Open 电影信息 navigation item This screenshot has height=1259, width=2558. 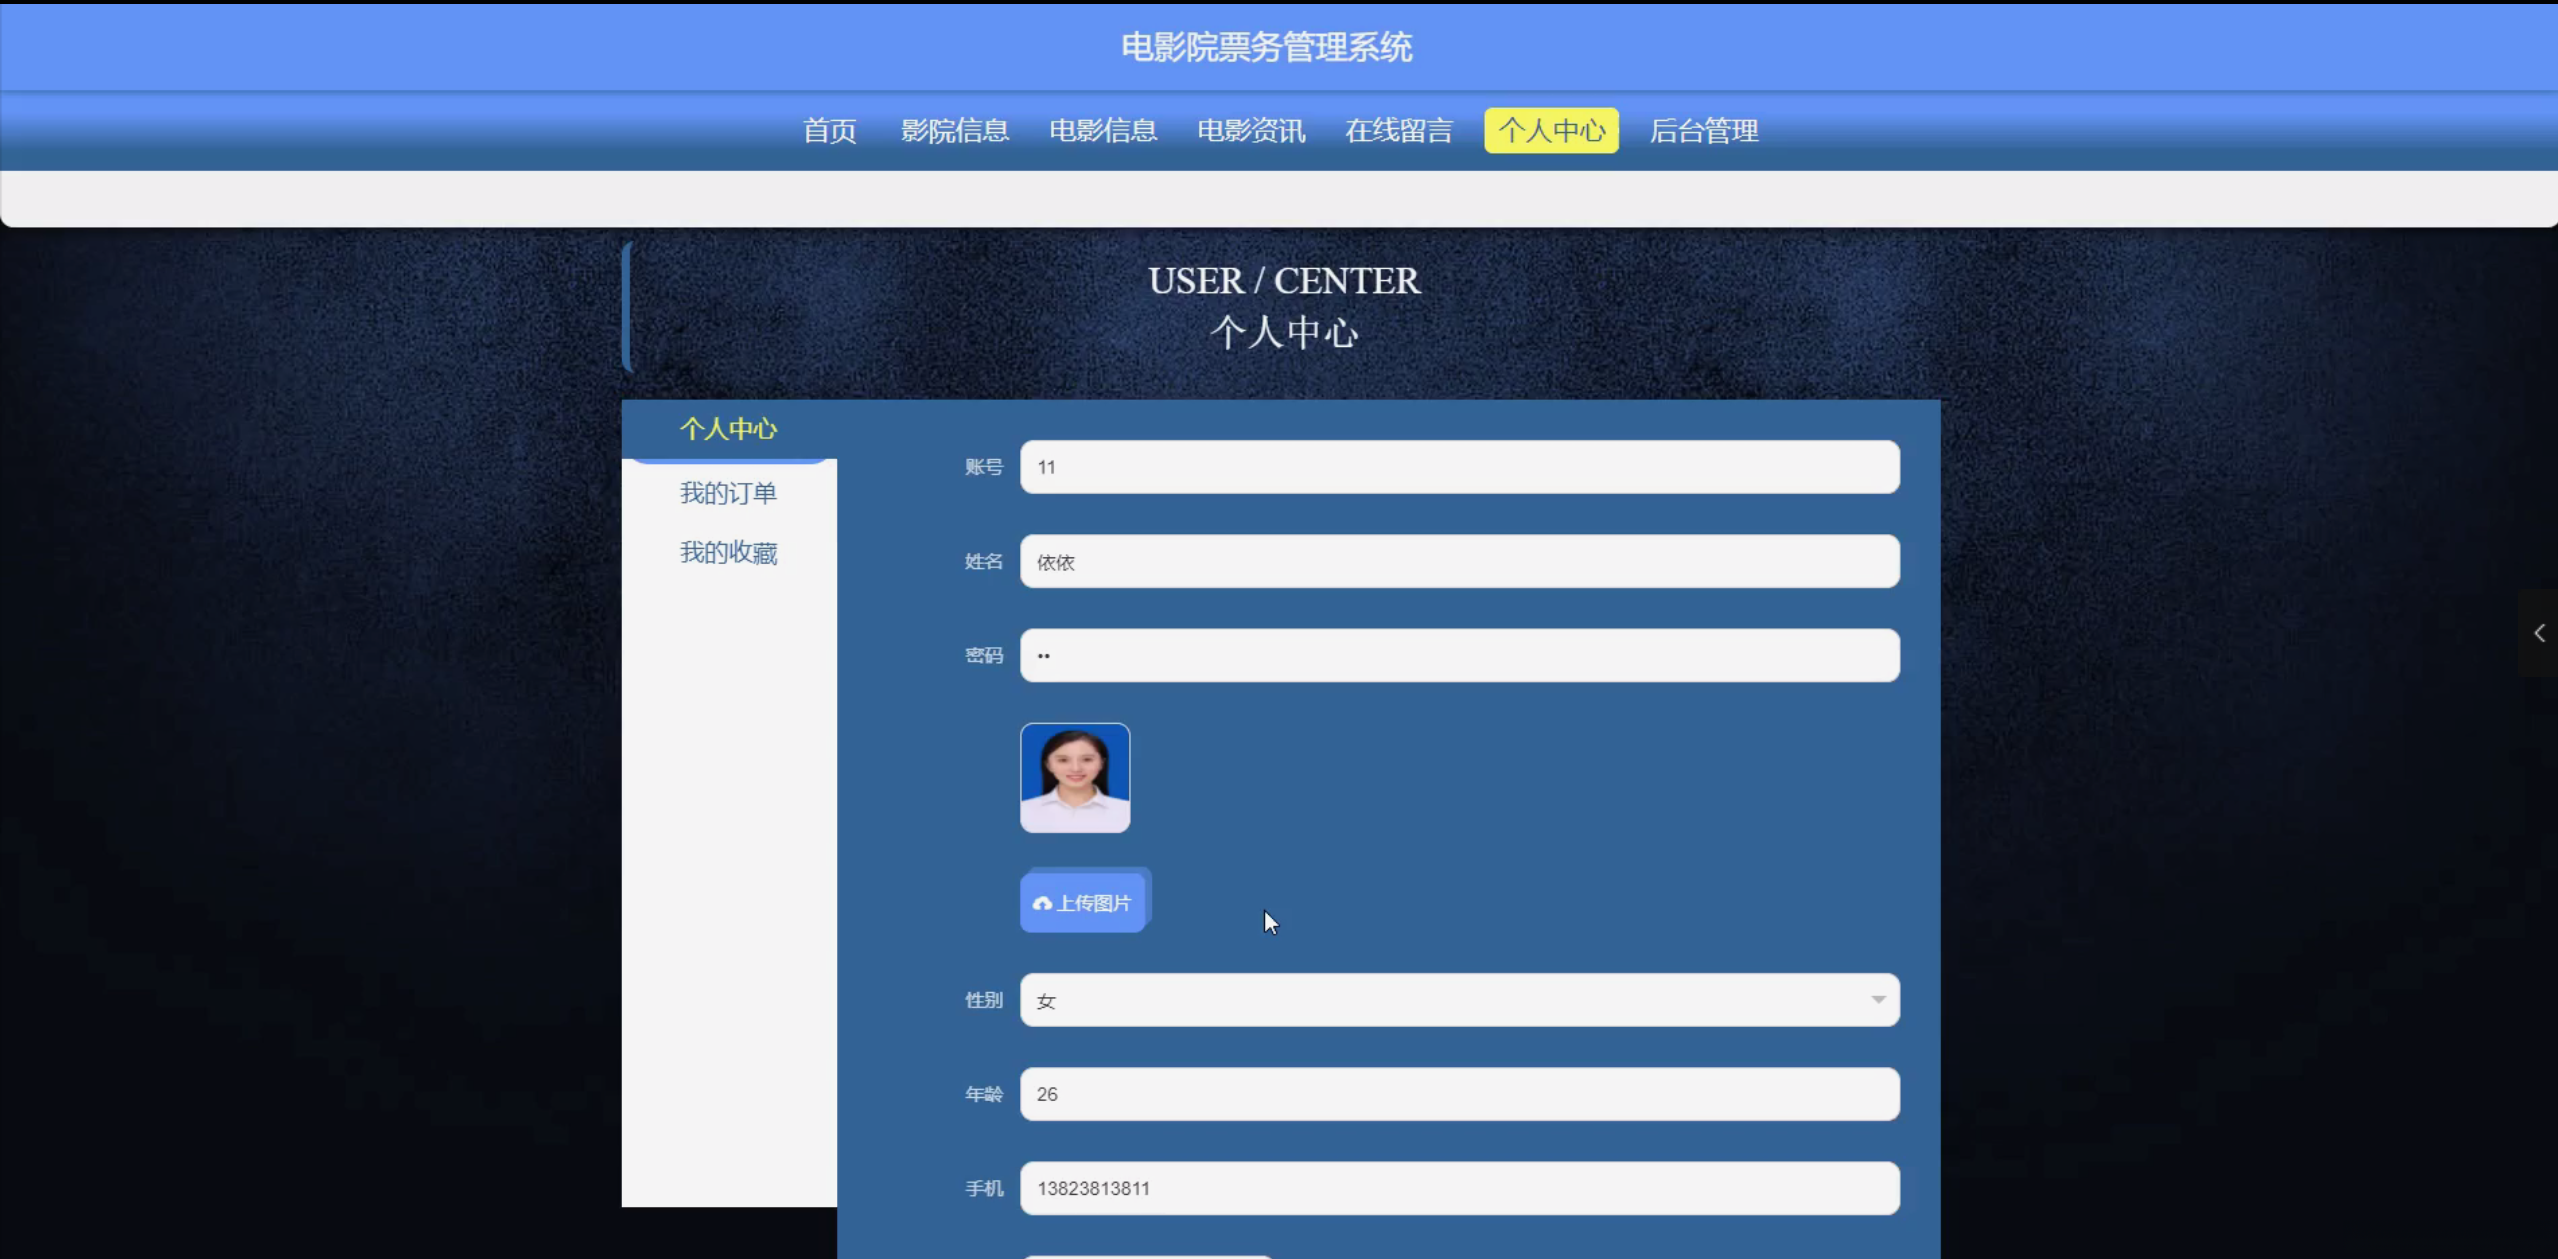click(x=1102, y=131)
